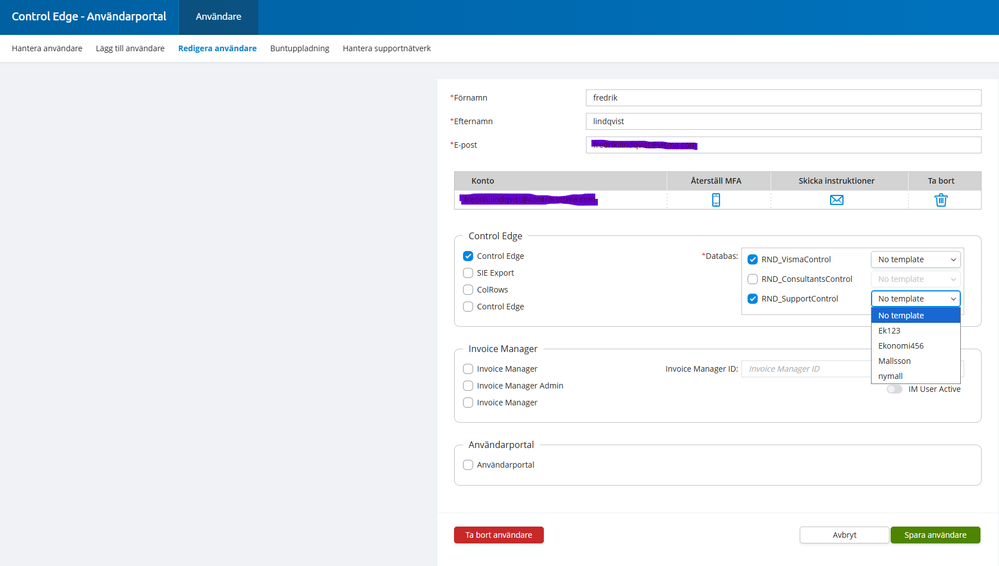Tick the Invoice Manager Admin checkbox
Screen dimensions: 999x566
click(x=468, y=386)
